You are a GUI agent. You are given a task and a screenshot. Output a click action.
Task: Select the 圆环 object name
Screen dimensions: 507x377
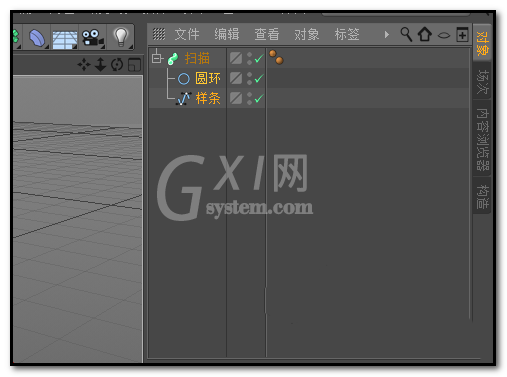(208, 79)
